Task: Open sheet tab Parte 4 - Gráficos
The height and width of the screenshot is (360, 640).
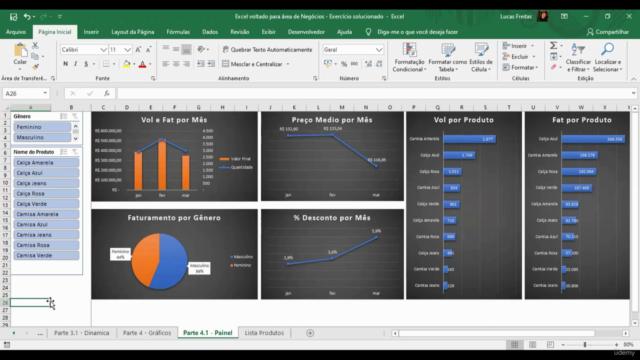Action: point(147,333)
